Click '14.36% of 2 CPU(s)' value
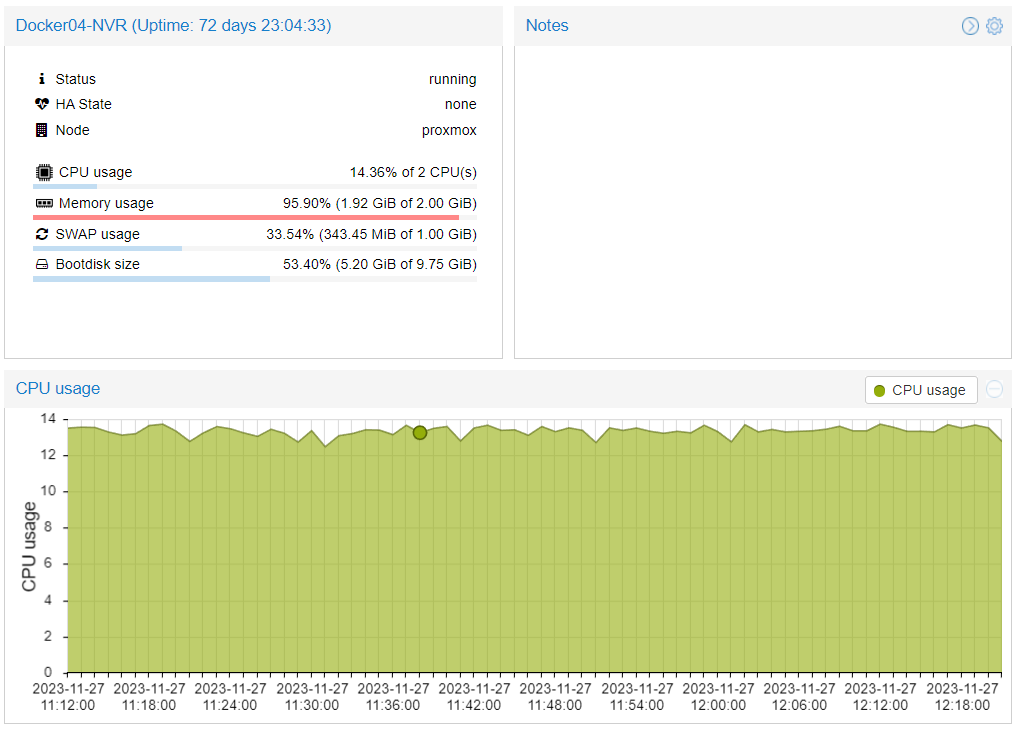 pyautogui.click(x=413, y=173)
